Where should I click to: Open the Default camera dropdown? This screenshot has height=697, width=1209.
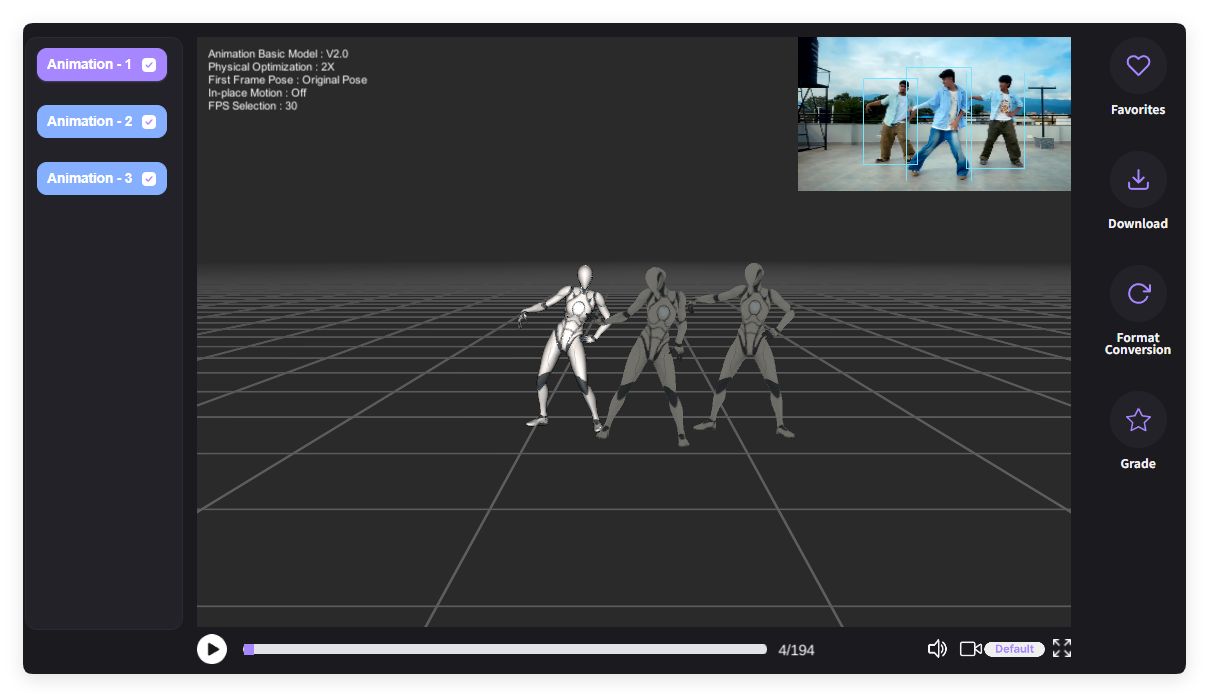click(x=1014, y=649)
